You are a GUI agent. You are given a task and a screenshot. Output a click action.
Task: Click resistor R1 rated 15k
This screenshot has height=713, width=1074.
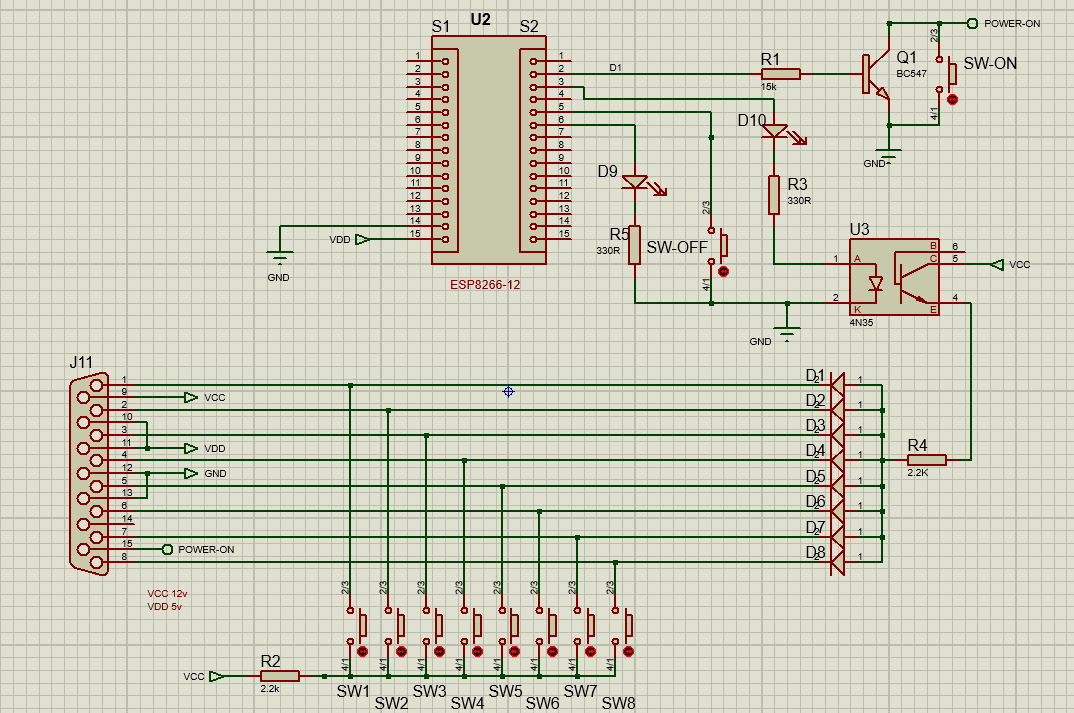pos(780,73)
